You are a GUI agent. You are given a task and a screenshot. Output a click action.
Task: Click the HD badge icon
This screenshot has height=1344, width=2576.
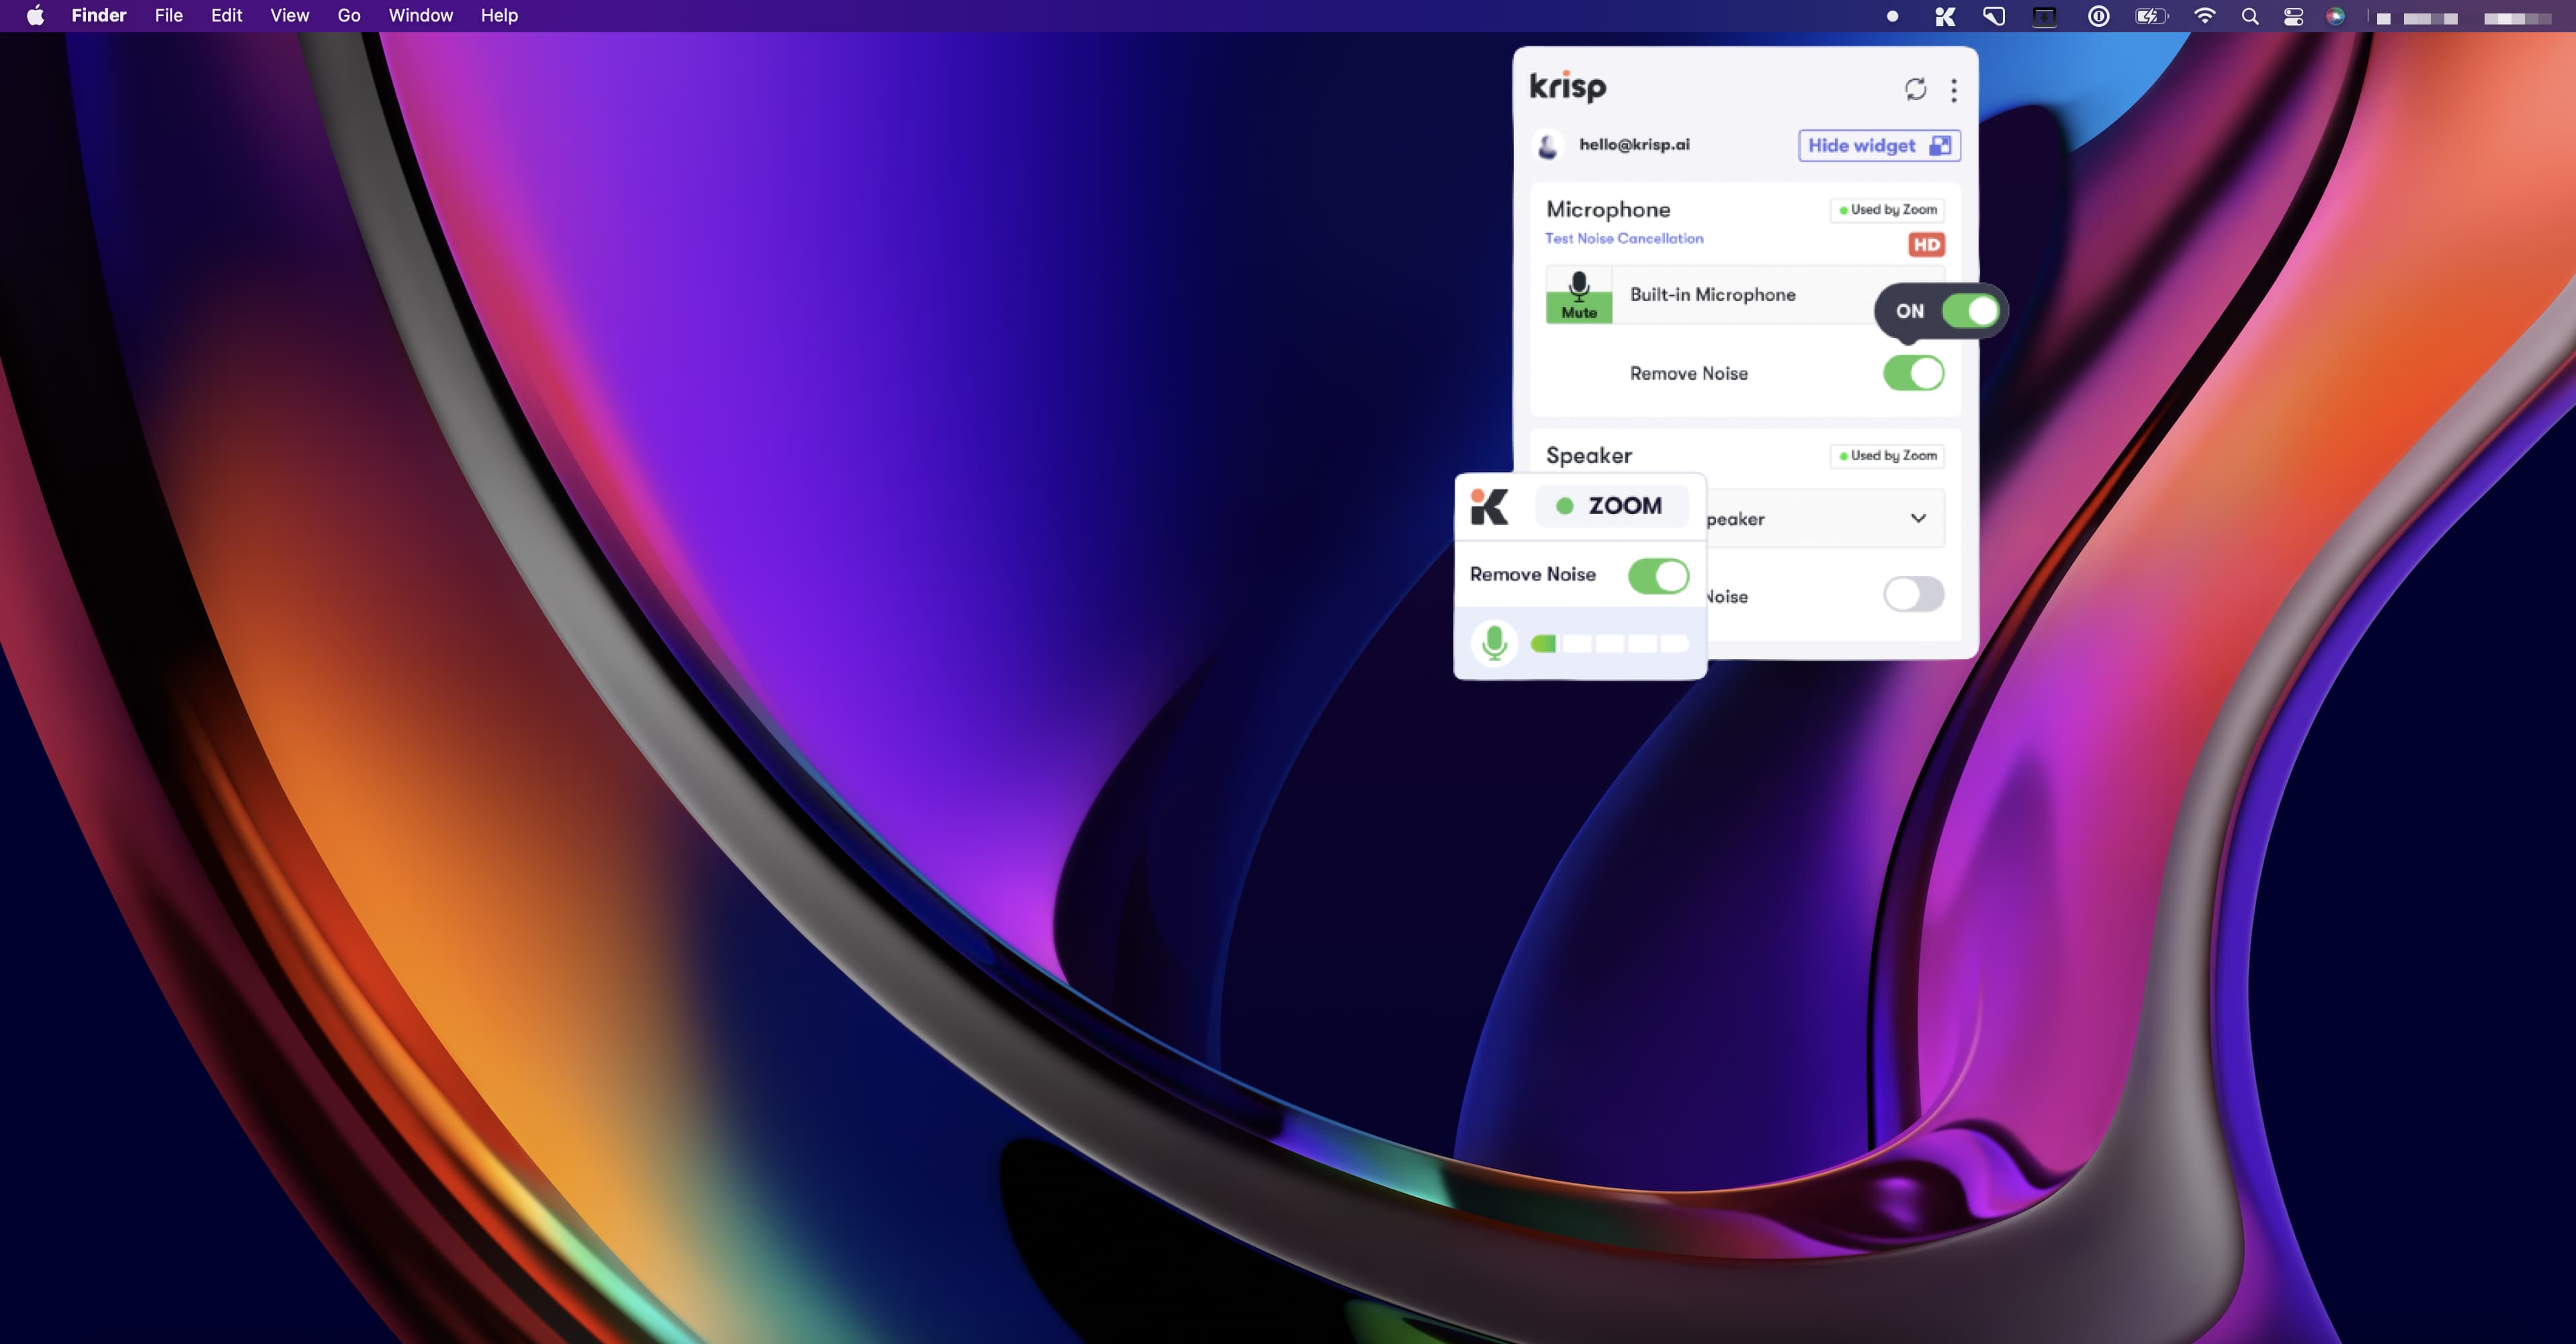1926,245
